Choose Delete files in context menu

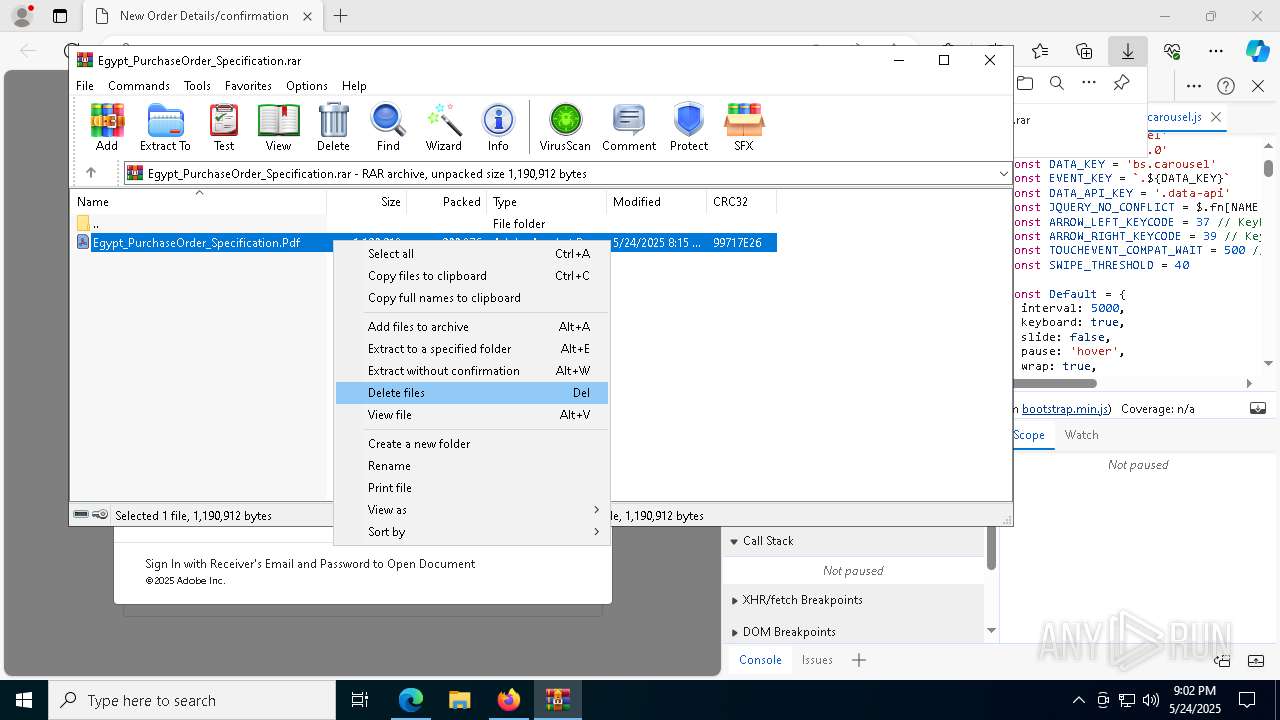[472, 393]
